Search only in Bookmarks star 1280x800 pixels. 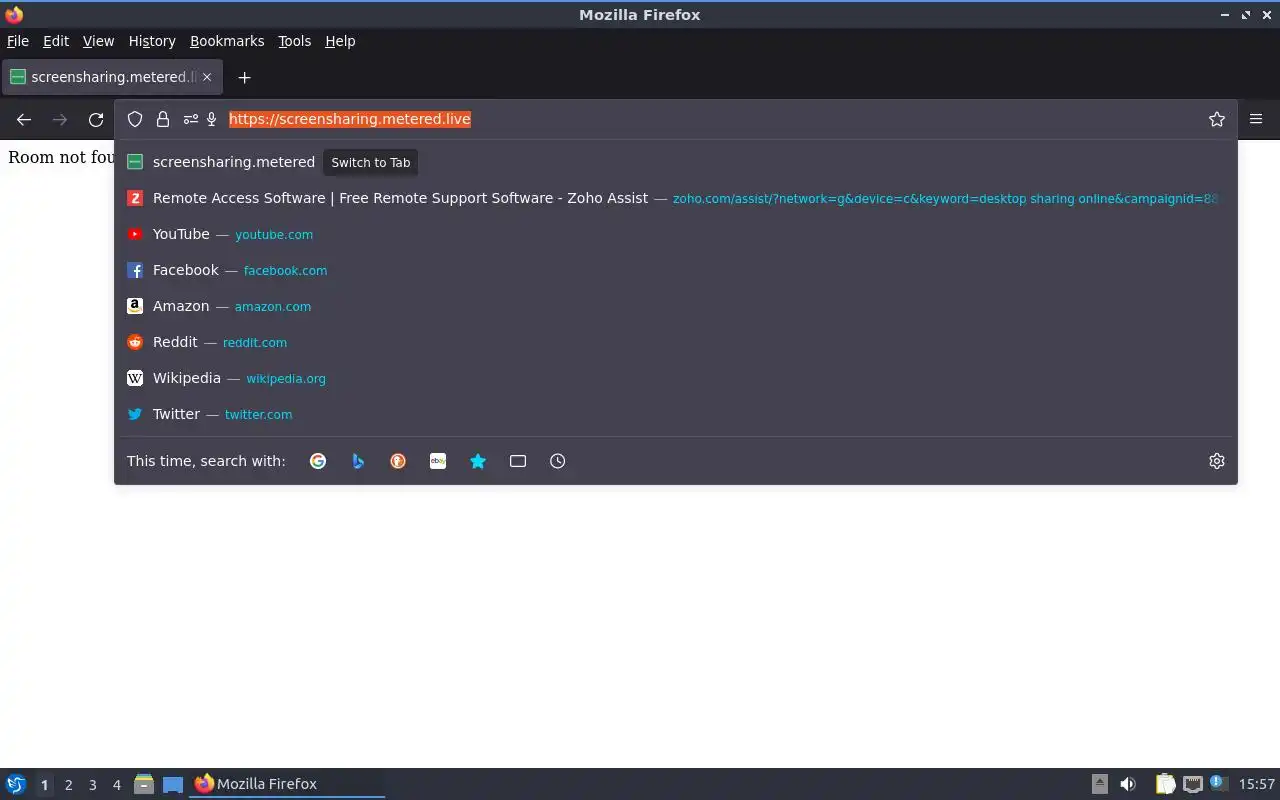click(x=478, y=461)
